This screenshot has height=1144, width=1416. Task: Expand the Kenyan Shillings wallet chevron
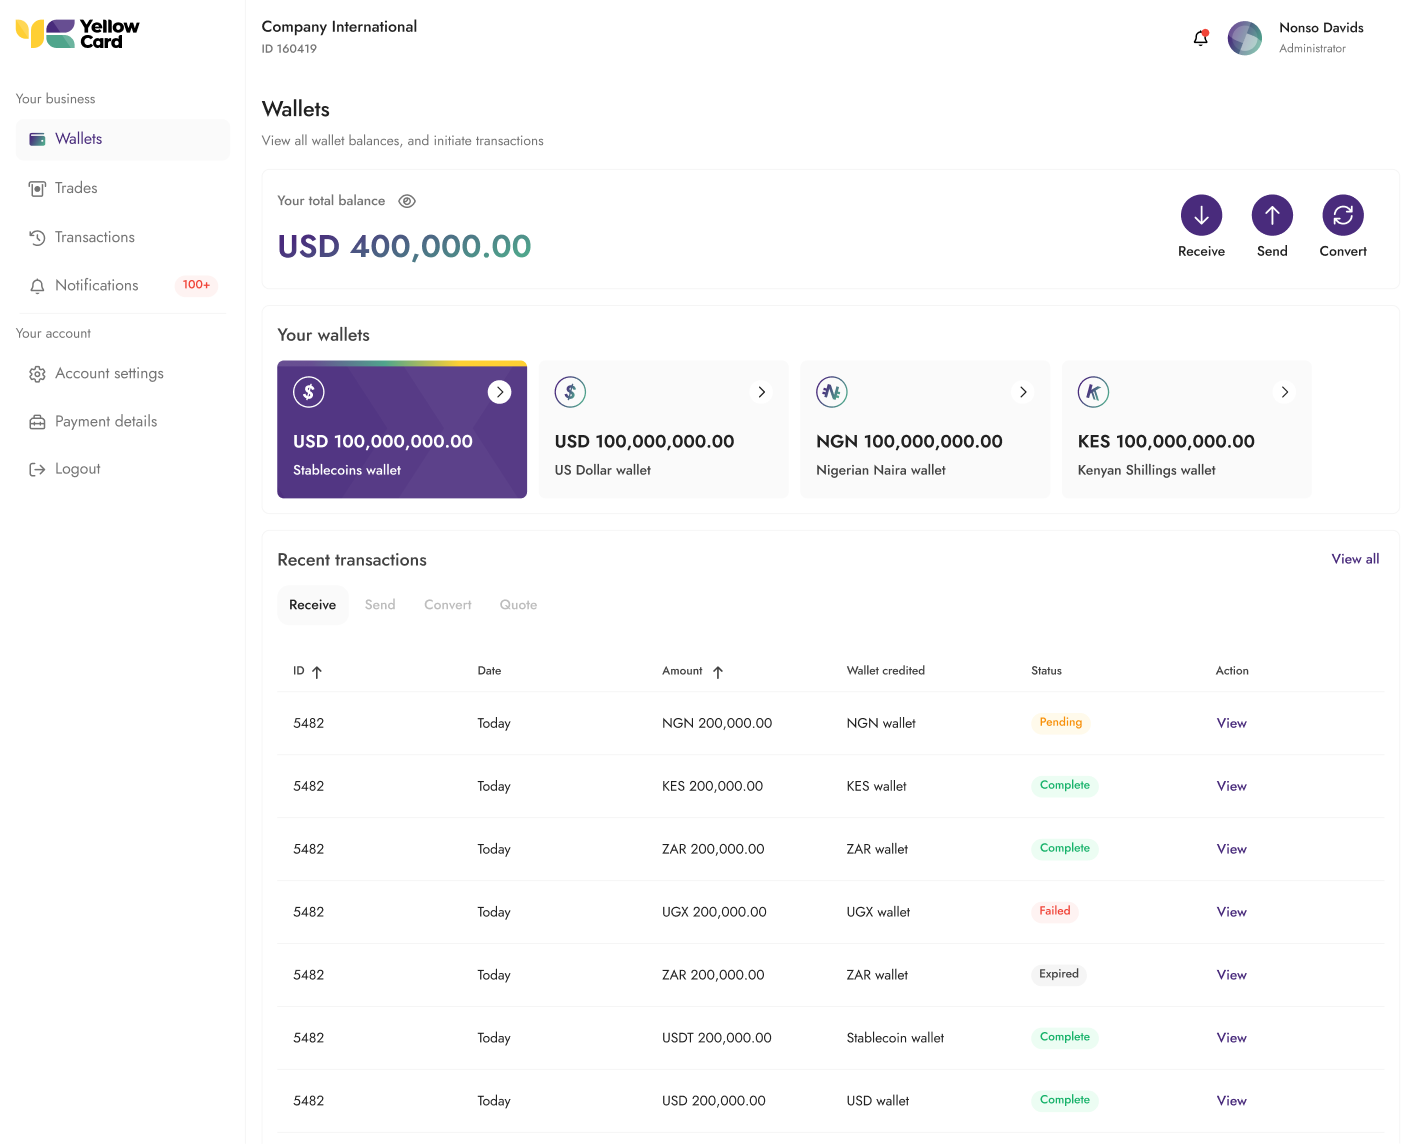point(1285,392)
